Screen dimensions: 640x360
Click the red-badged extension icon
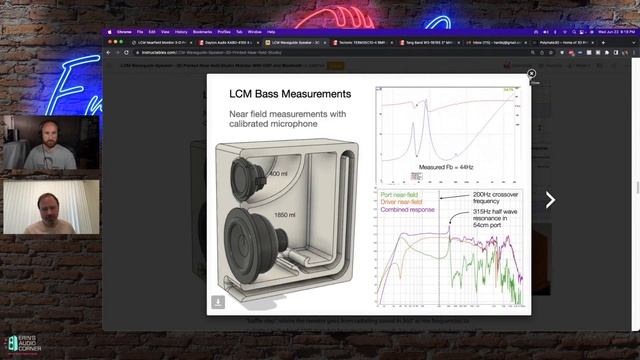click(571, 53)
